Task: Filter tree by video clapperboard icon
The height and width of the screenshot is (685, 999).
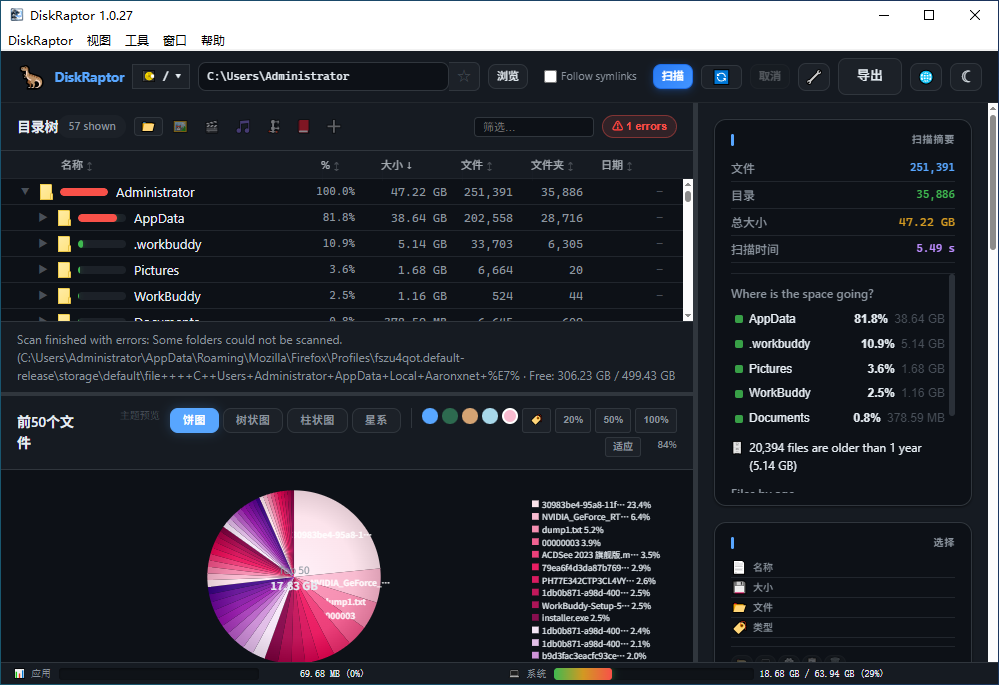Action: point(212,127)
